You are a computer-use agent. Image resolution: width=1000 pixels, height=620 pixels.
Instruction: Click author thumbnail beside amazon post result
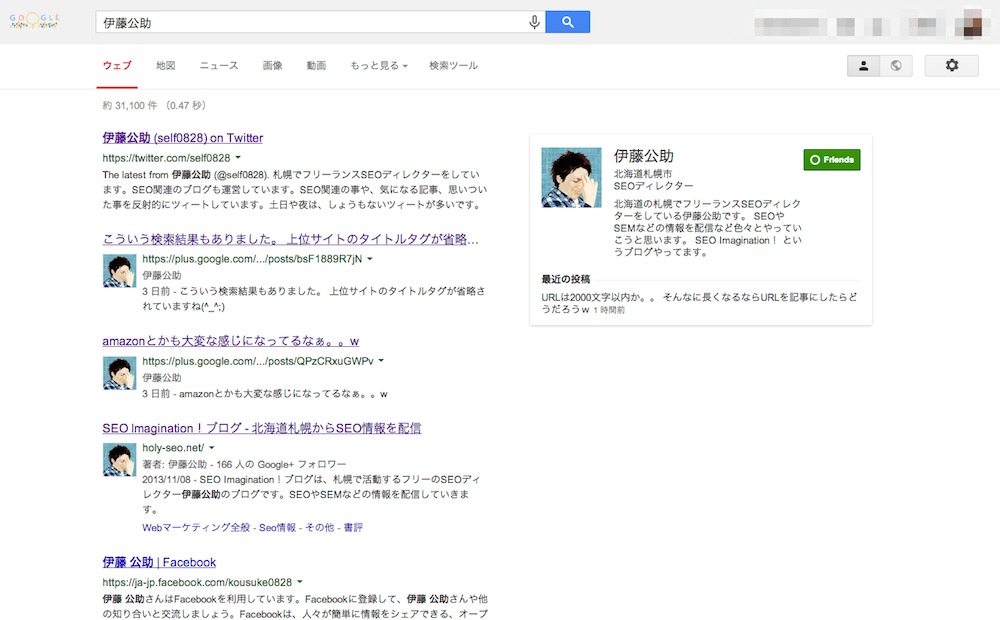(x=119, y=373)
